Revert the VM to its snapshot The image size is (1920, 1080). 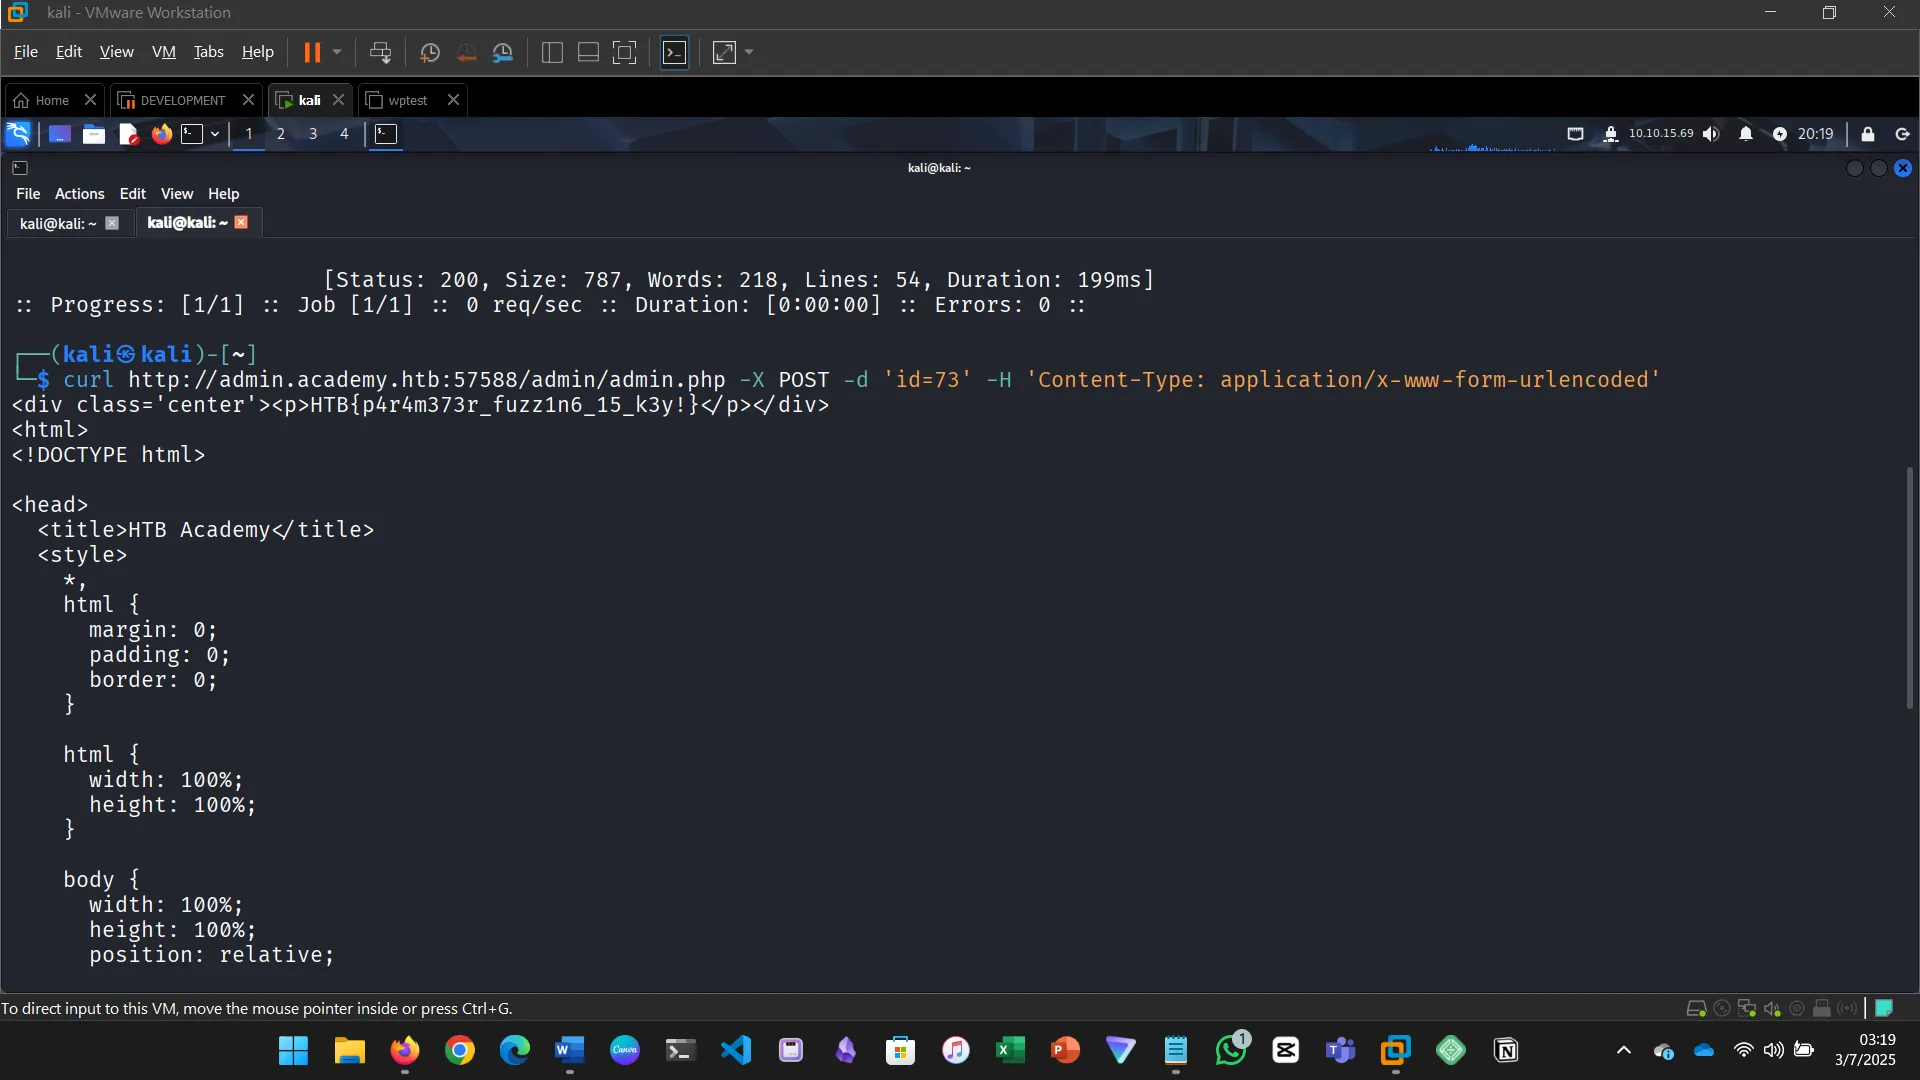coord(466,52)
